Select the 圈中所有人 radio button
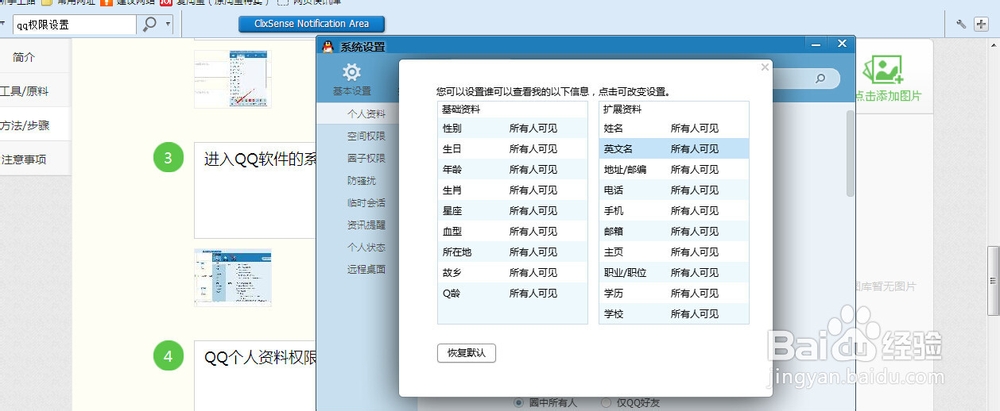This screenshot has width=1000, height=411. pyautogui.click(x=518, y=403)
